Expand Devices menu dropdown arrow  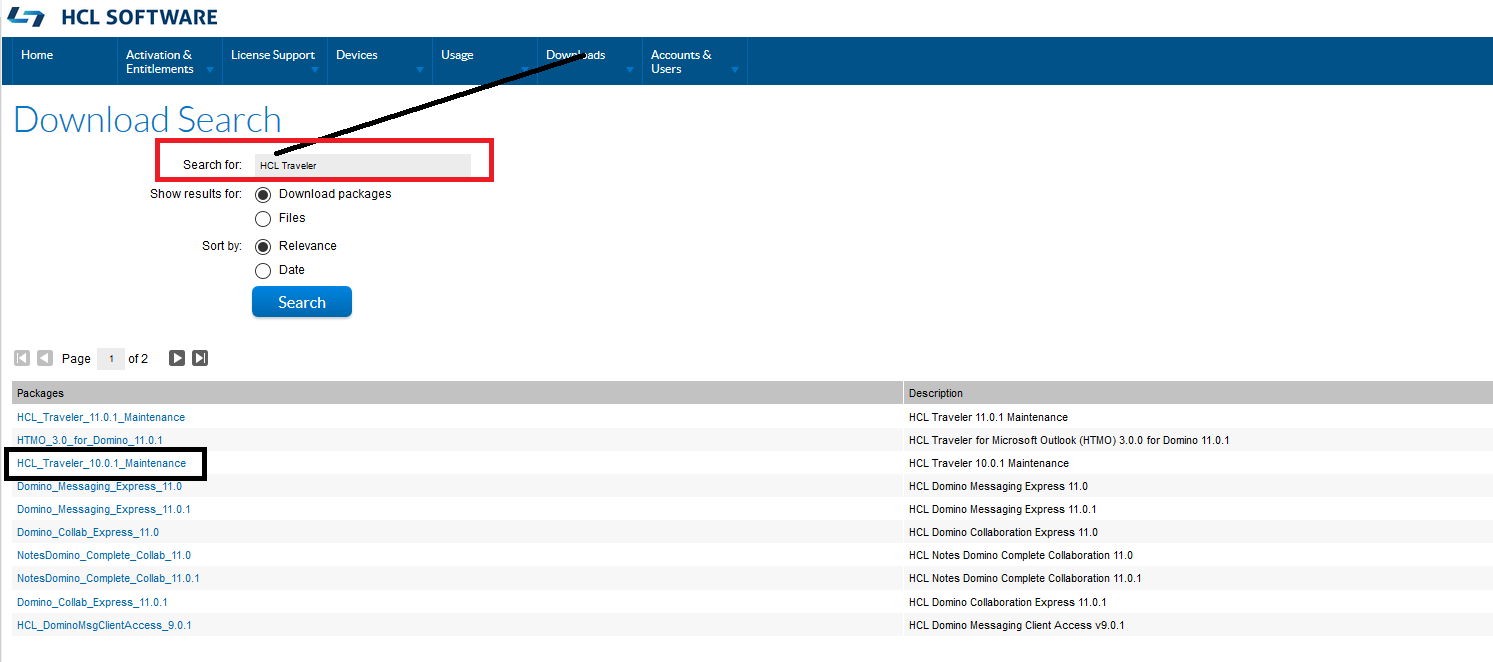coord(420,70)
